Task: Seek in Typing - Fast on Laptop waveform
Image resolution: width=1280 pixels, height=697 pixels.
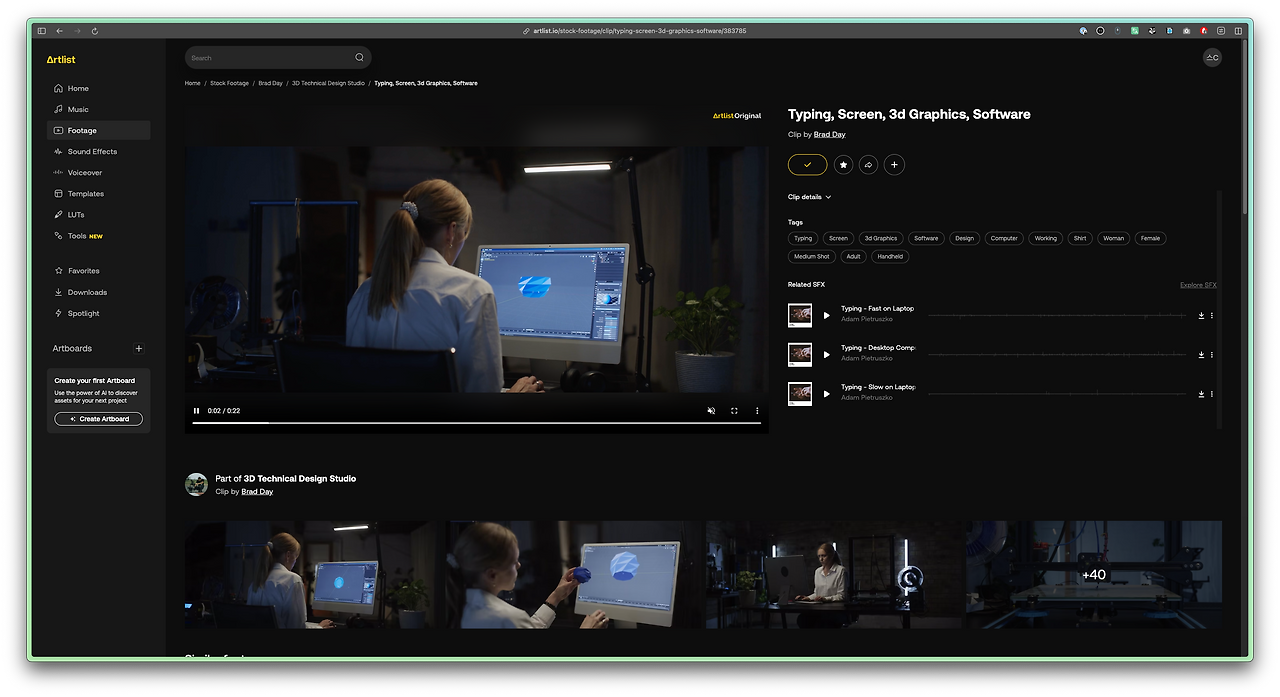Action: pyautogui.click(x=1058, y=316)
